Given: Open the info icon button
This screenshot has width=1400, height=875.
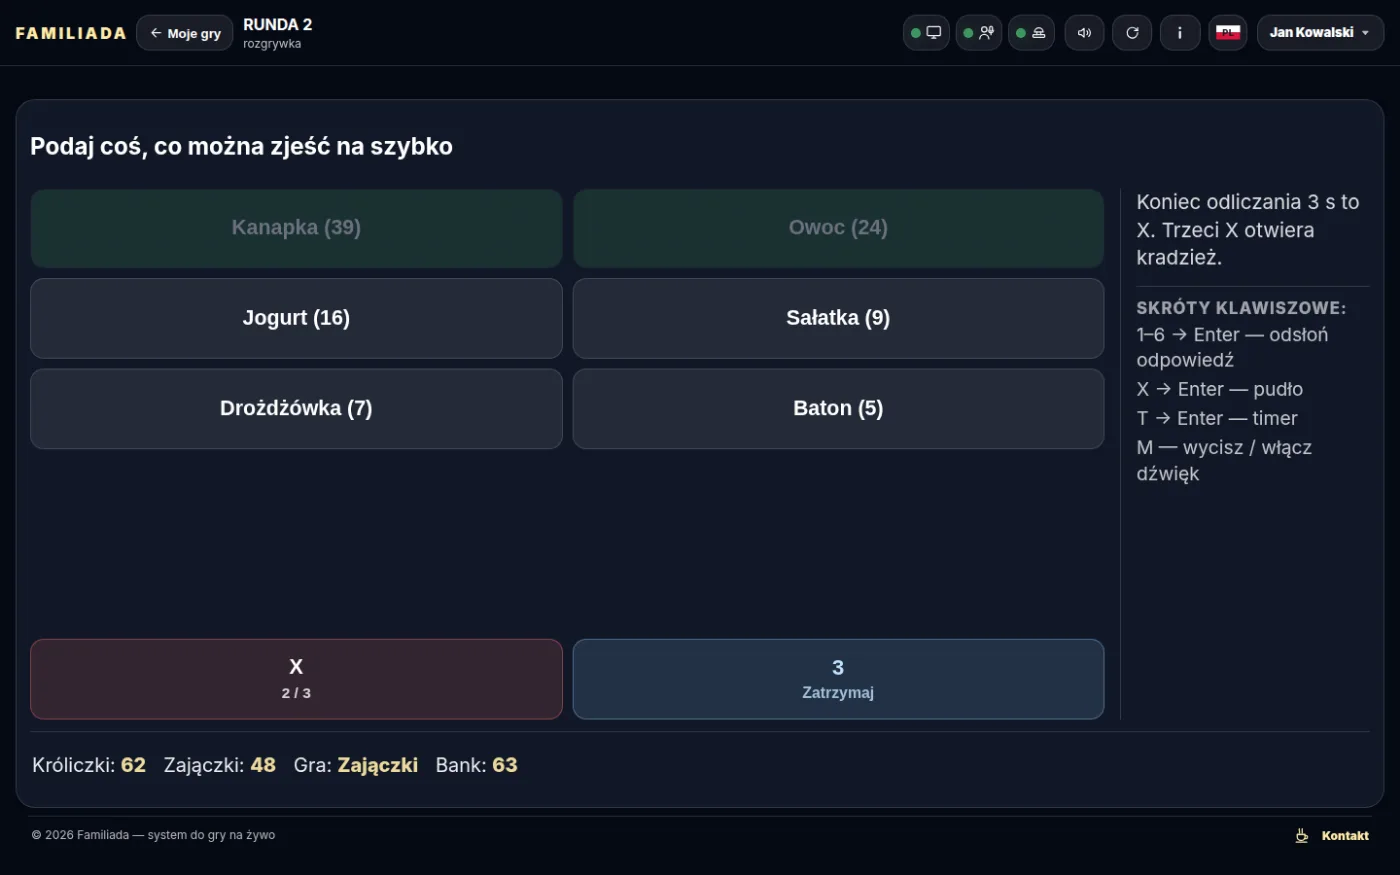Looking at the screenshot, I should (x=1180, y=33).
